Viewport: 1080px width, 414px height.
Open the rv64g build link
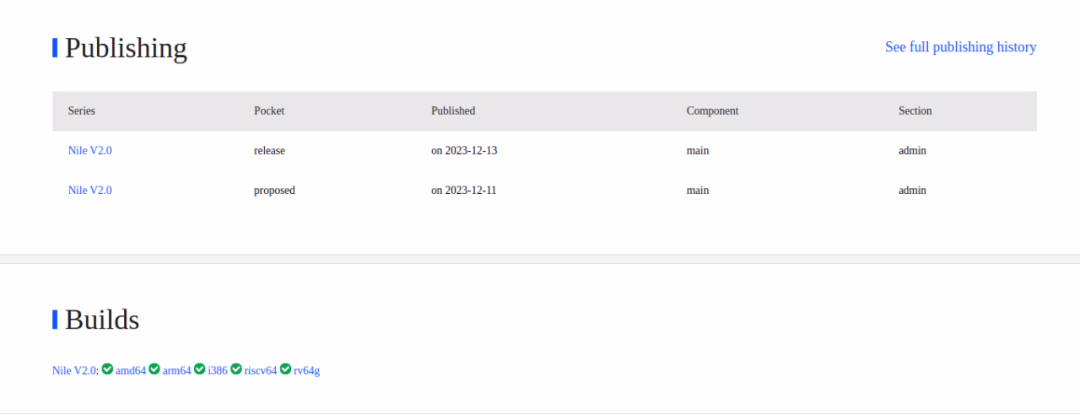[307, 371]
